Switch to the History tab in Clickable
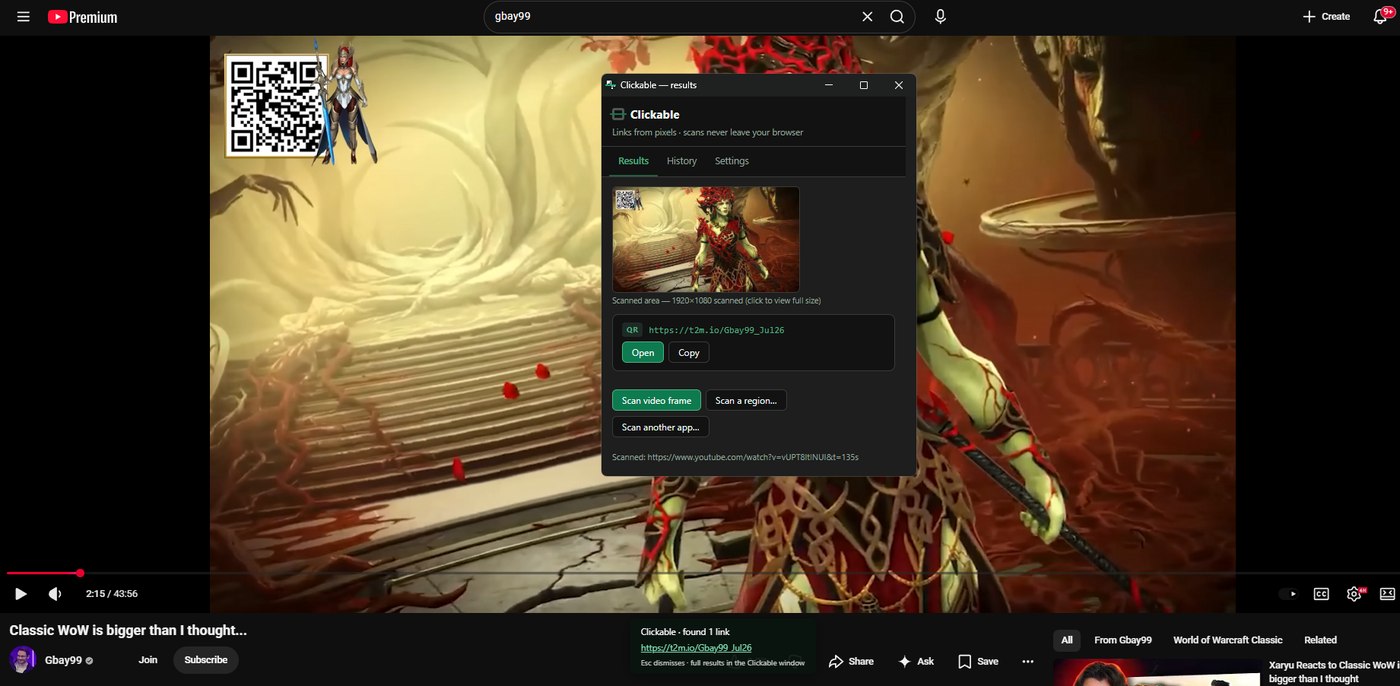The width and height of the screenshot is (1400, 686). (682, 161)
